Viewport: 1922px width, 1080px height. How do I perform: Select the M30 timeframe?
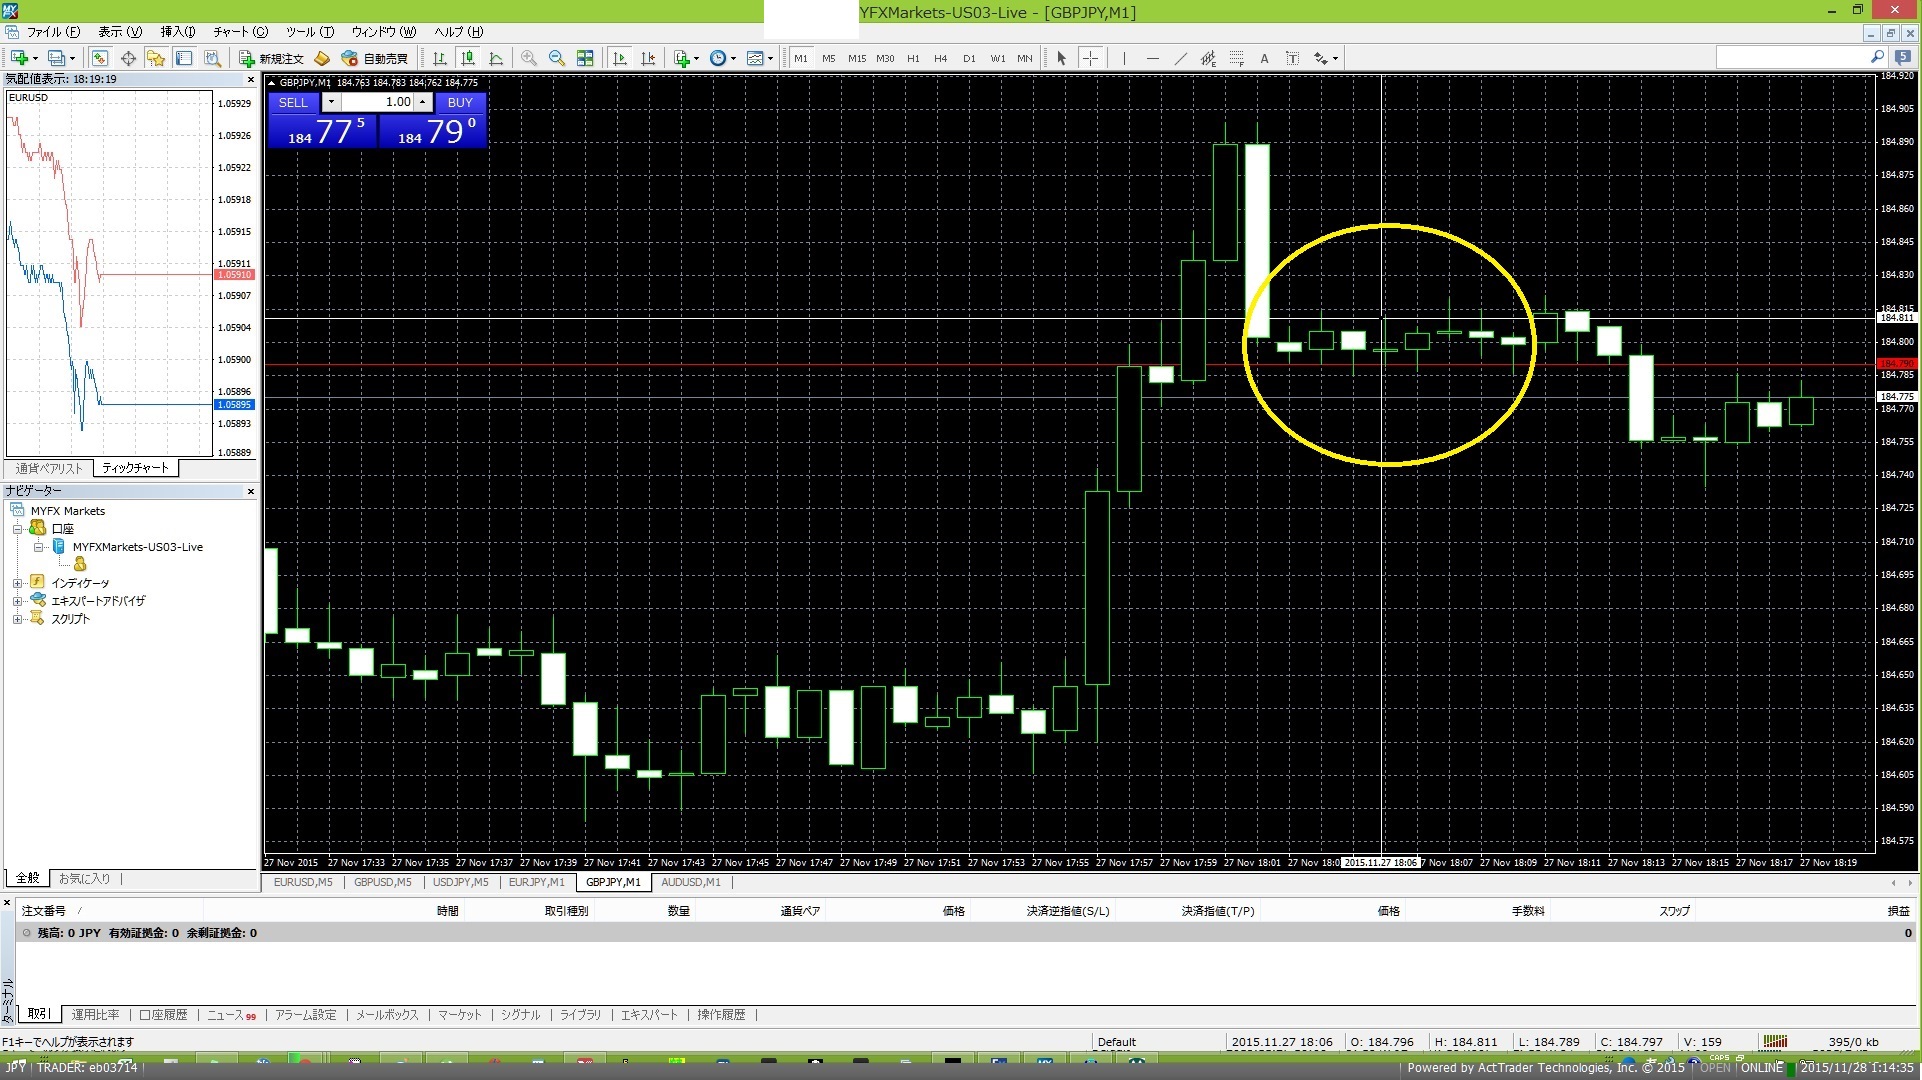pos(885,58)
